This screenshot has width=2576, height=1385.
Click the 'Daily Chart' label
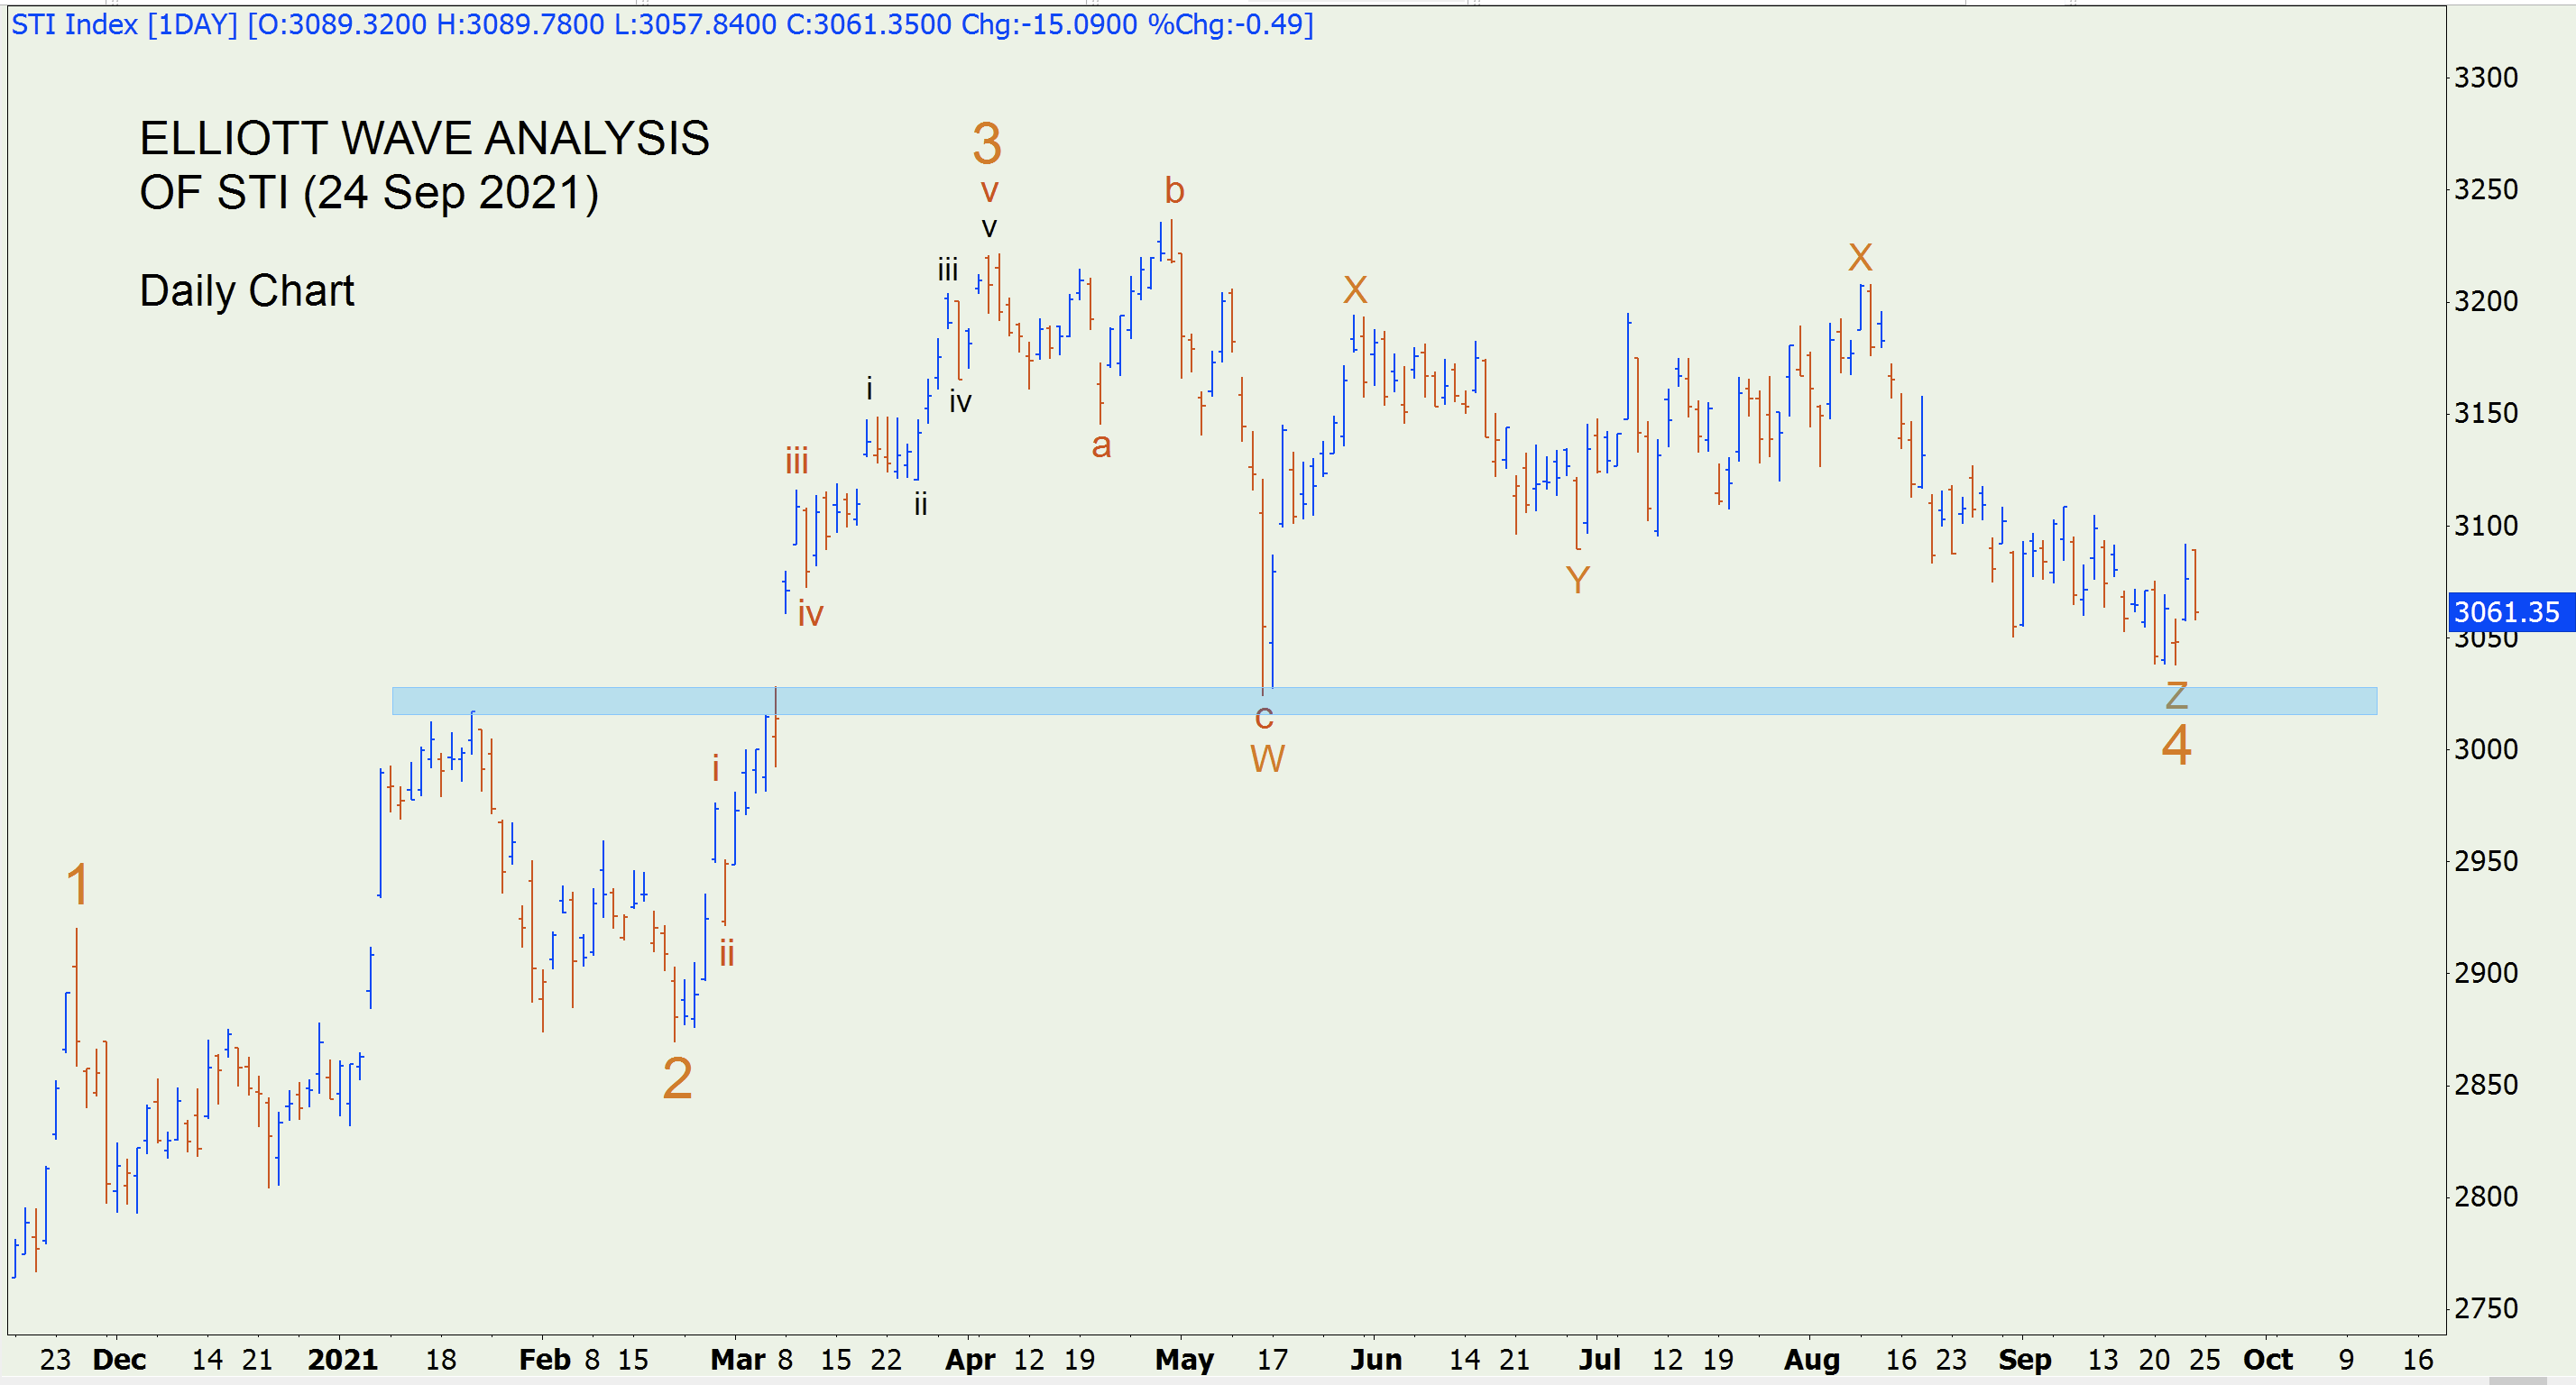pyautogui.click(x=247, y=291)
